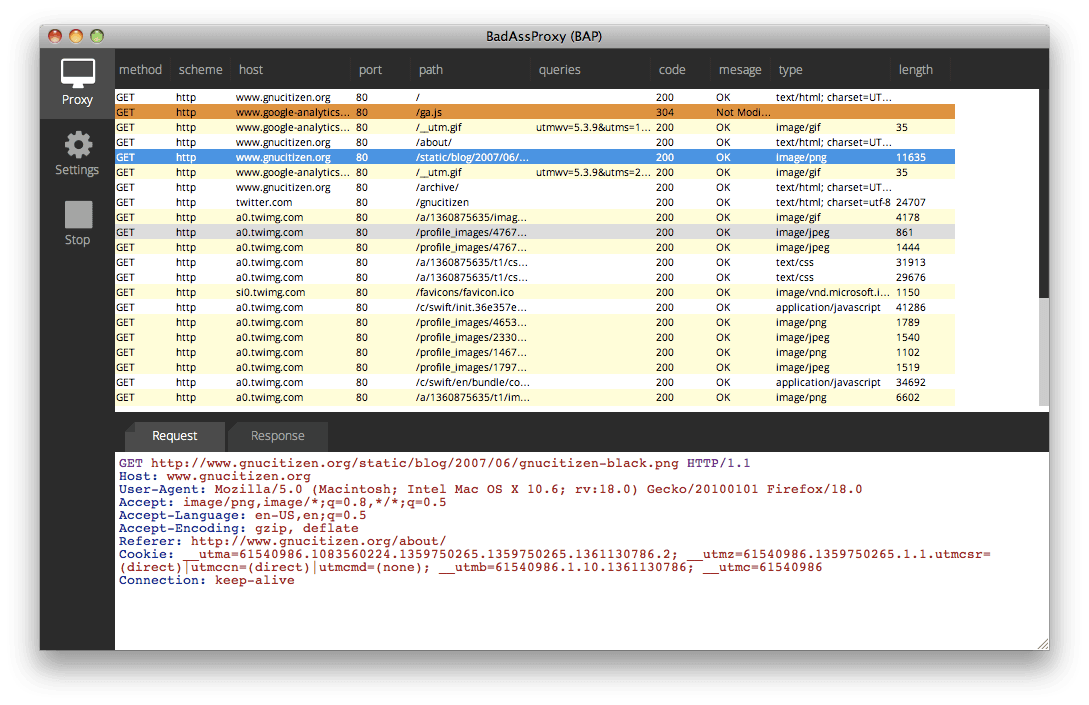The height and width of the screenshot is (705, 1089).
Task: Sort by the method column header
Action: (x=140, y=69)
